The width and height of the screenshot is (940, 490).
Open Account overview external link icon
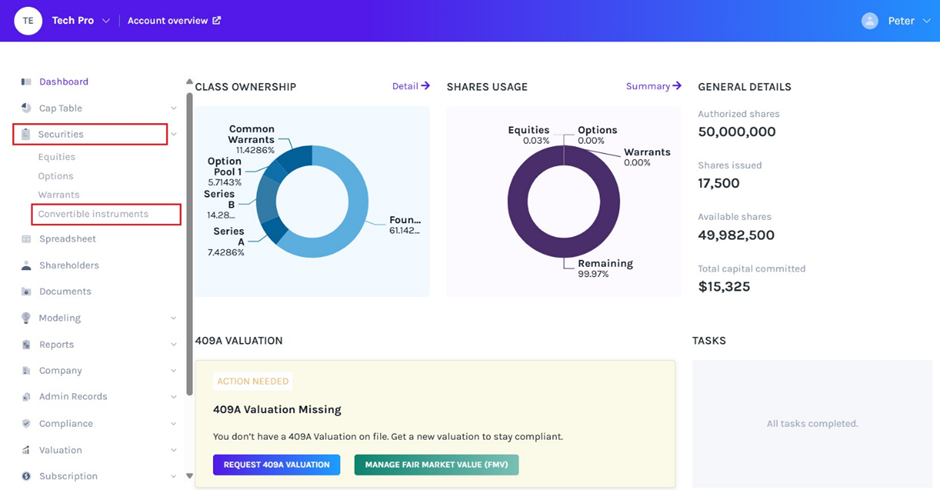pos(217,21)
